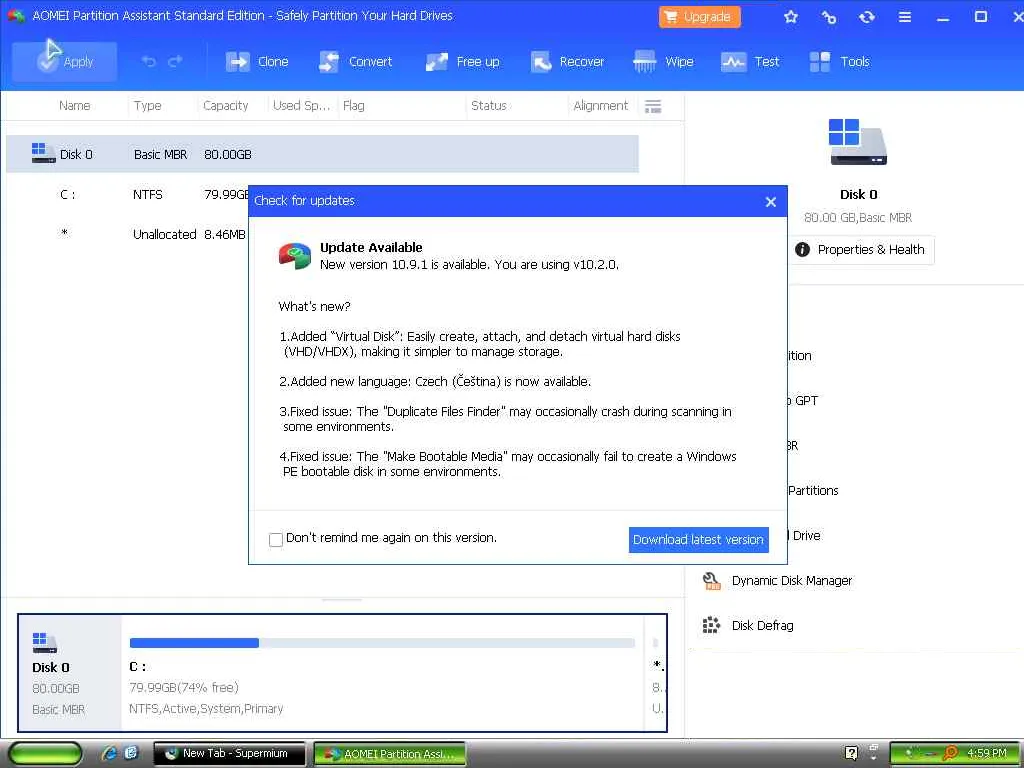Click the AOMEI logo in update dialog
Screen dimensions: 1024x768
295,256
